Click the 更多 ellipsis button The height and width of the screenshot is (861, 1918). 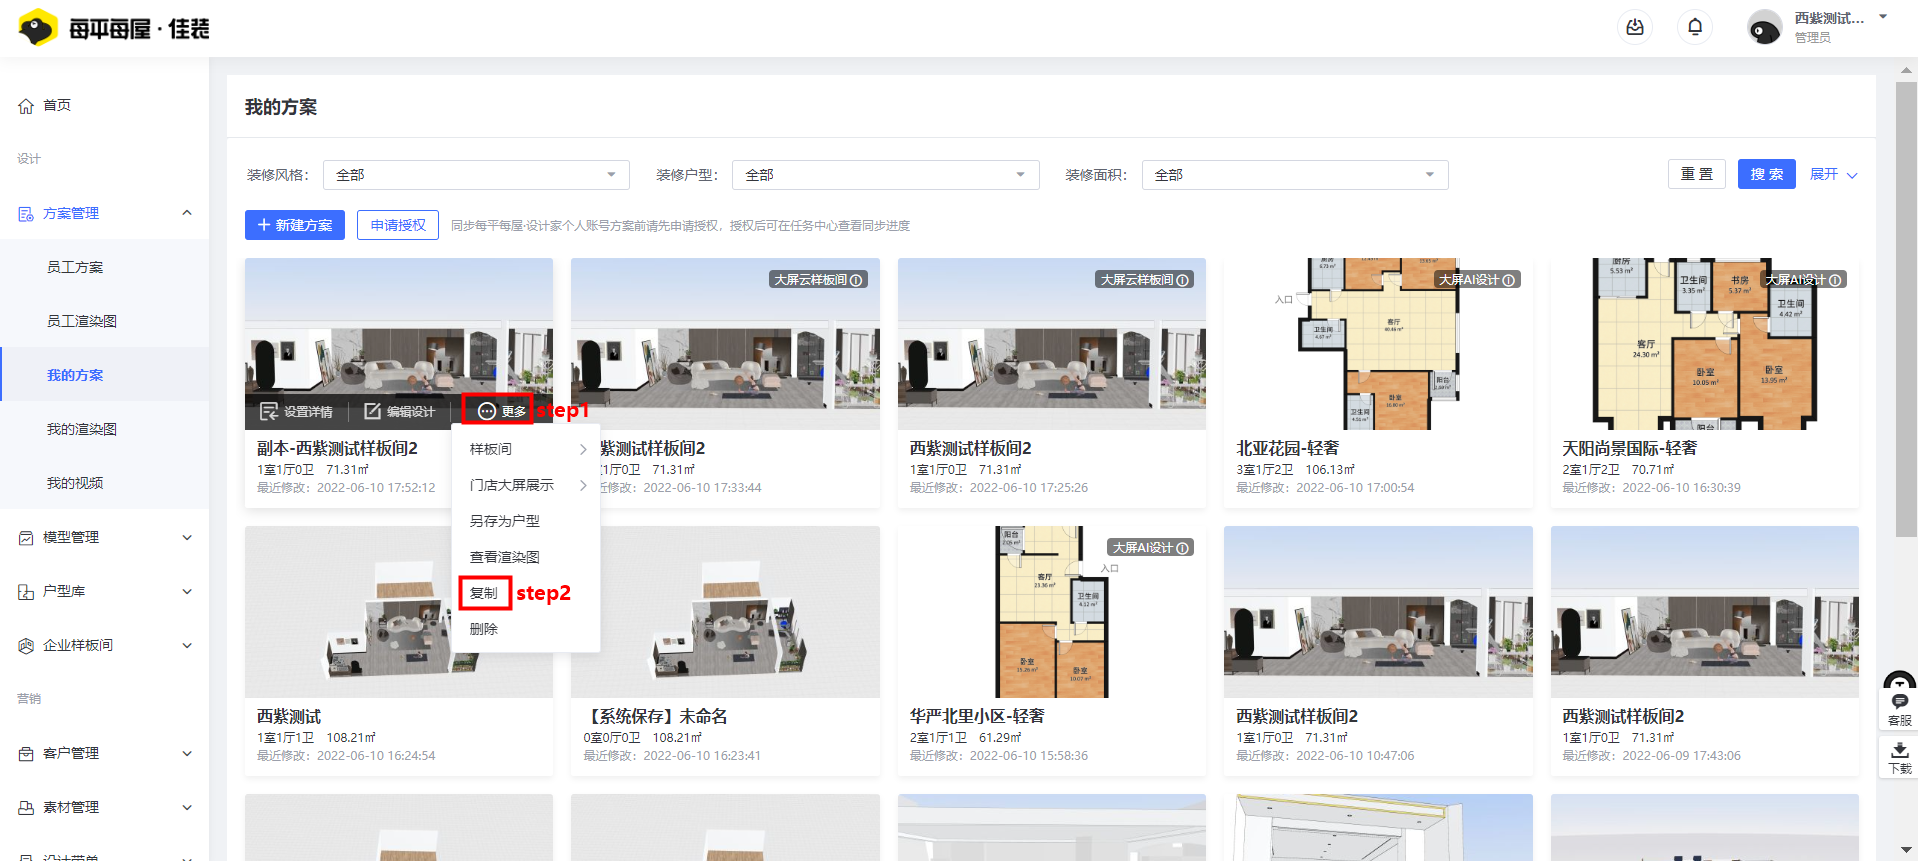(502, 411)
